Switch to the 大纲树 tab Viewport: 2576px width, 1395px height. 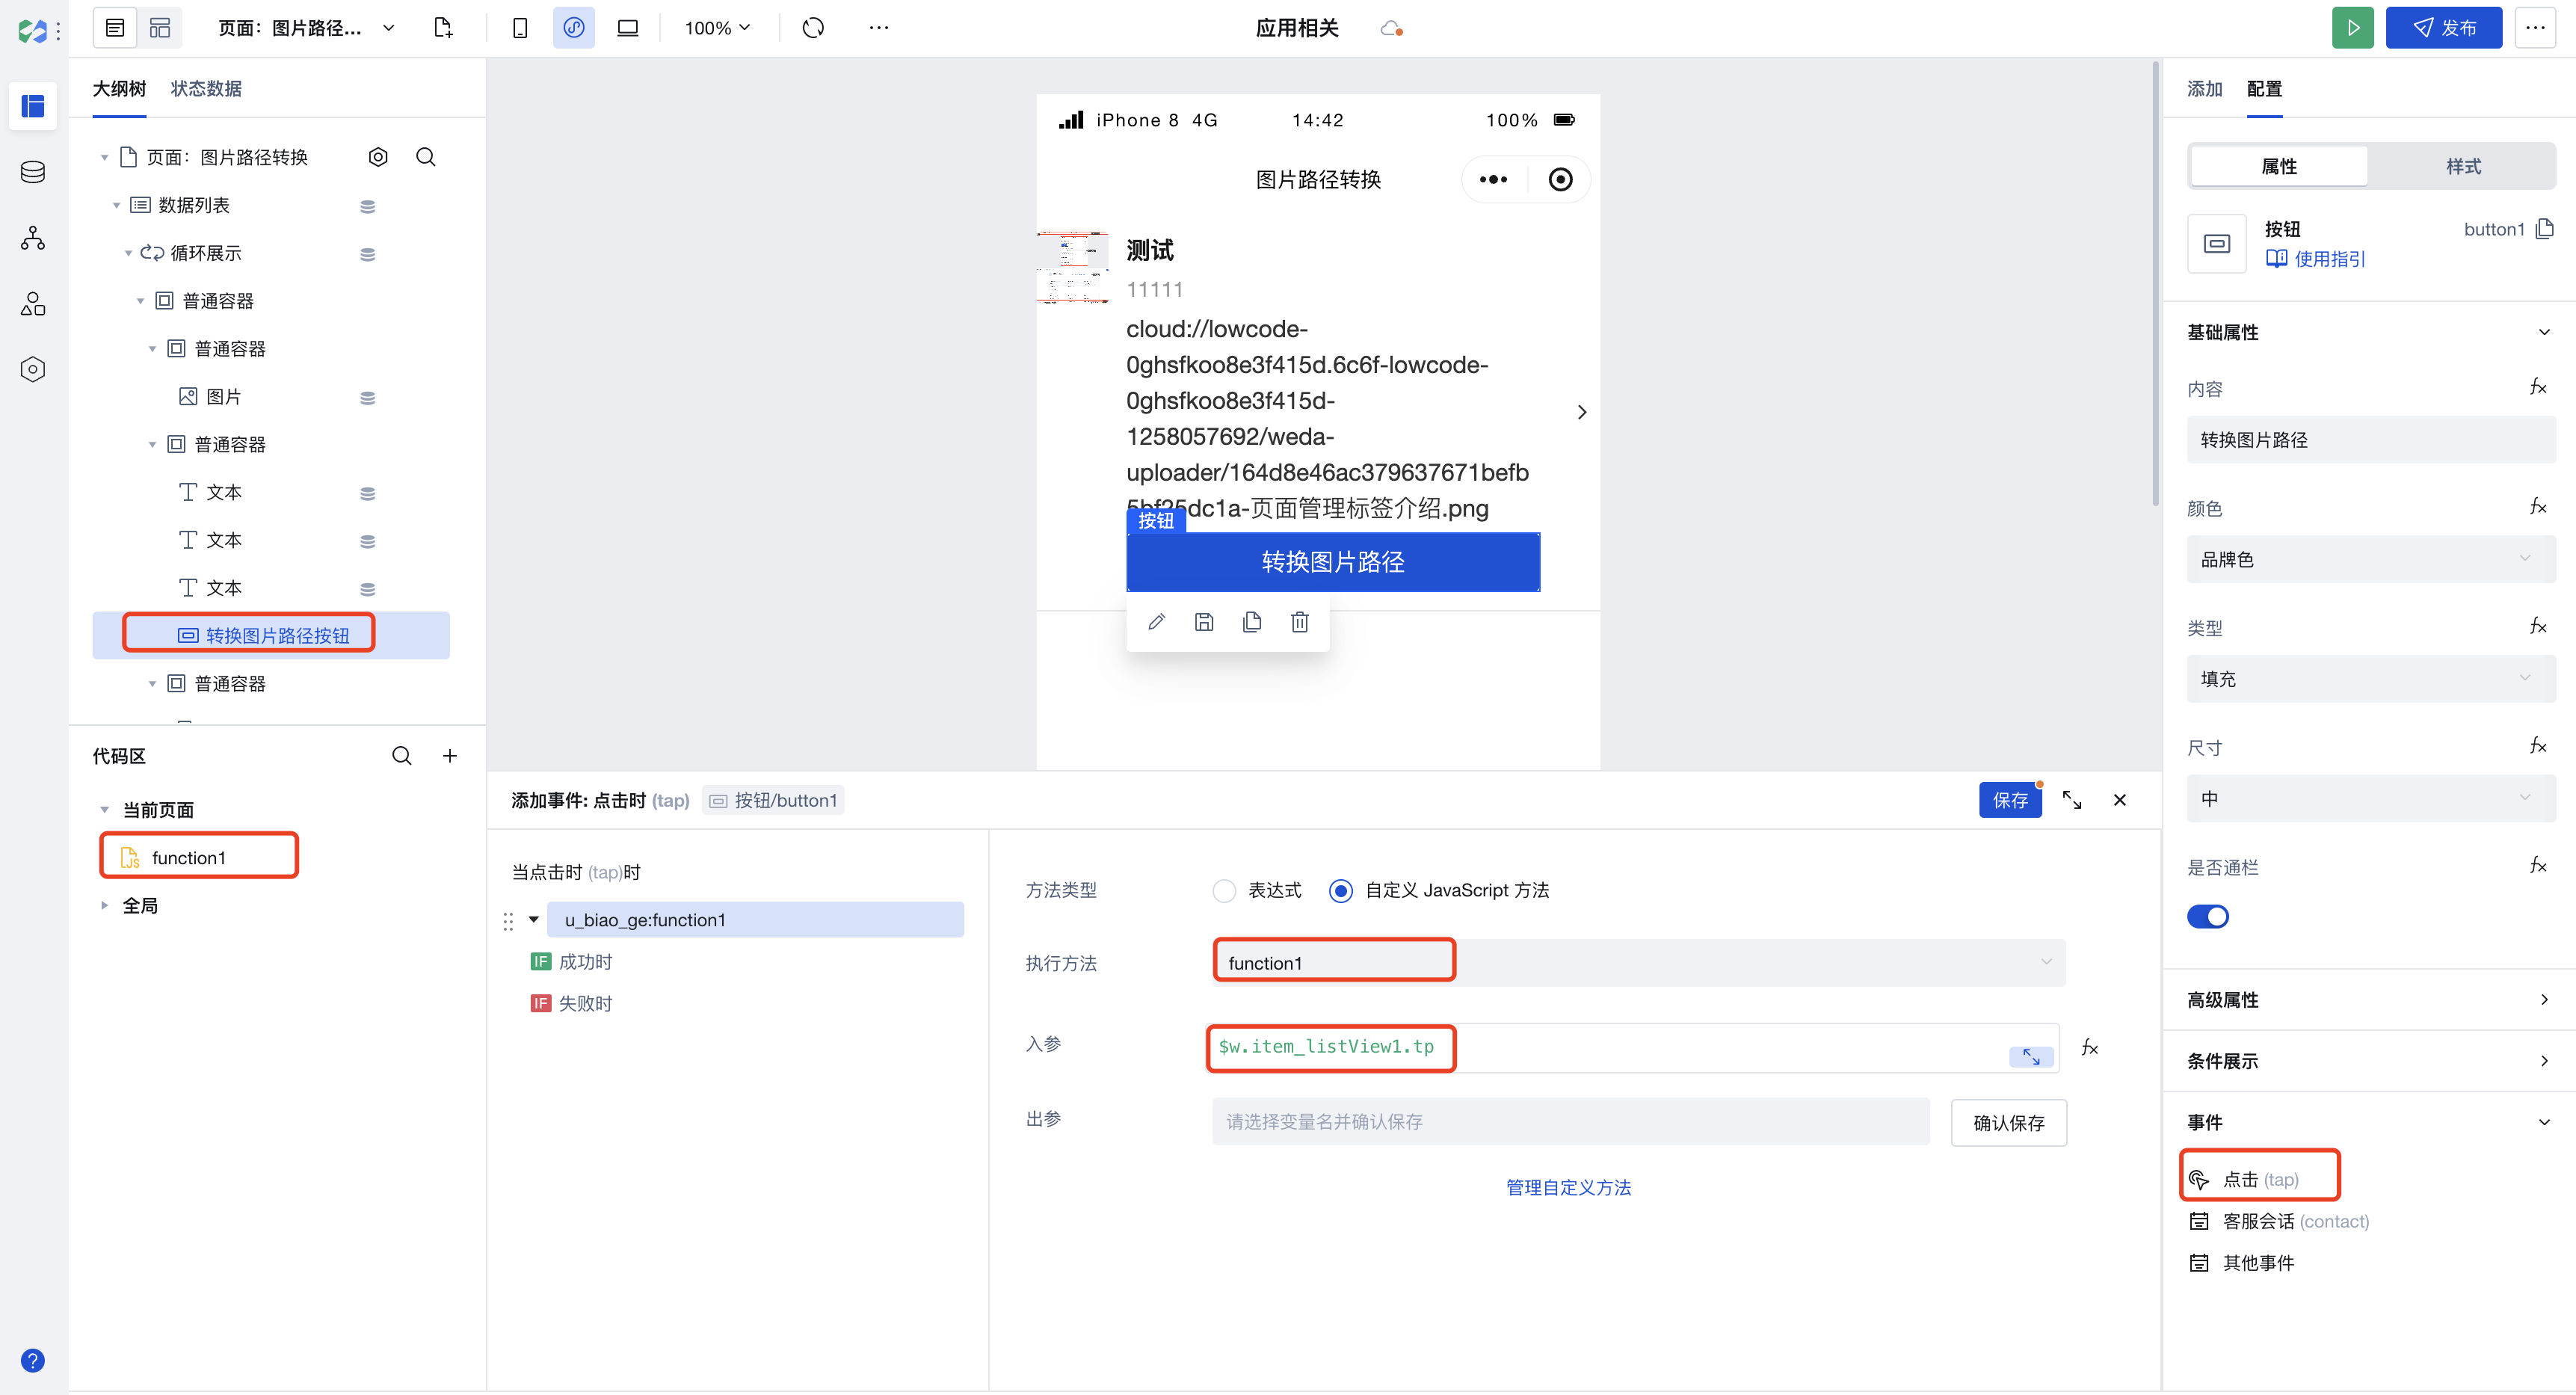pos(119,88)
